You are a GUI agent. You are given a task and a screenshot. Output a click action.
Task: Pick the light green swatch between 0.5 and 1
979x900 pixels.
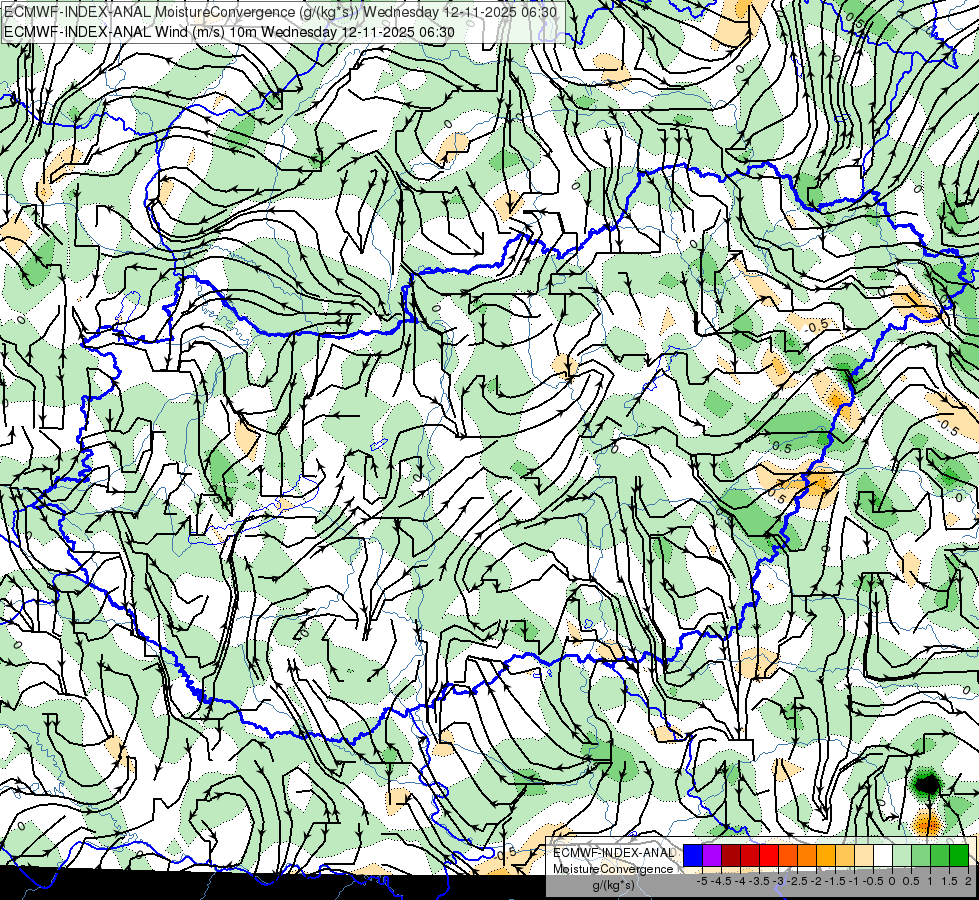pyautogui.click(x=921, y=856)
